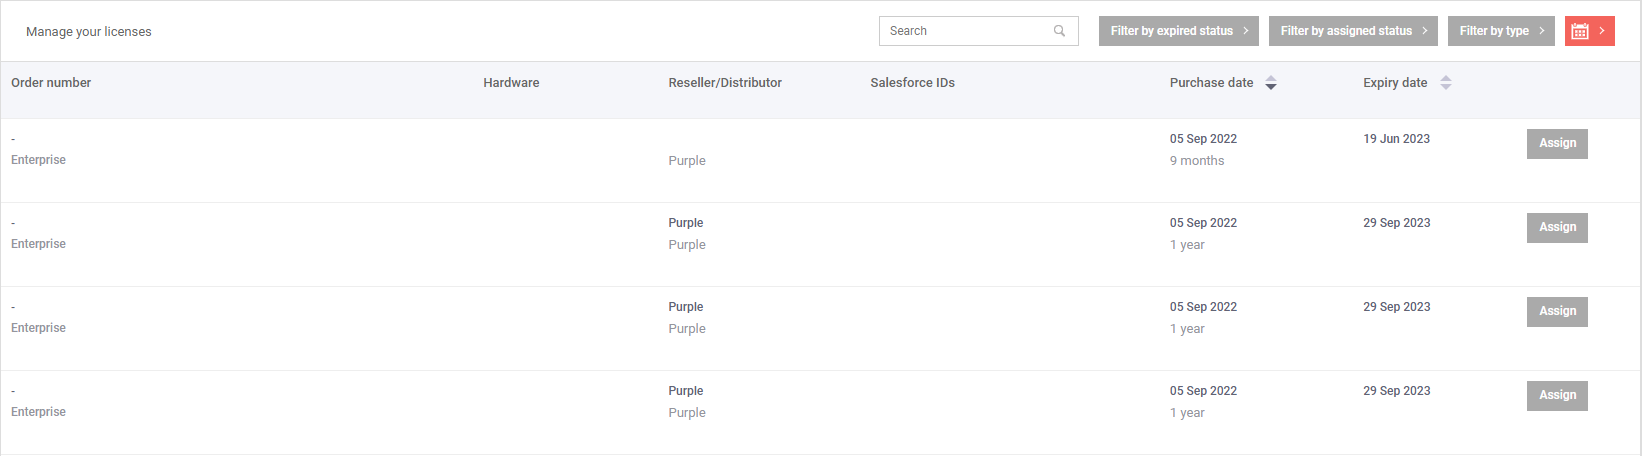Sort by Expiry date arrows
The height and width of the screenshot is (456, 1642).
coord(1445,83)
